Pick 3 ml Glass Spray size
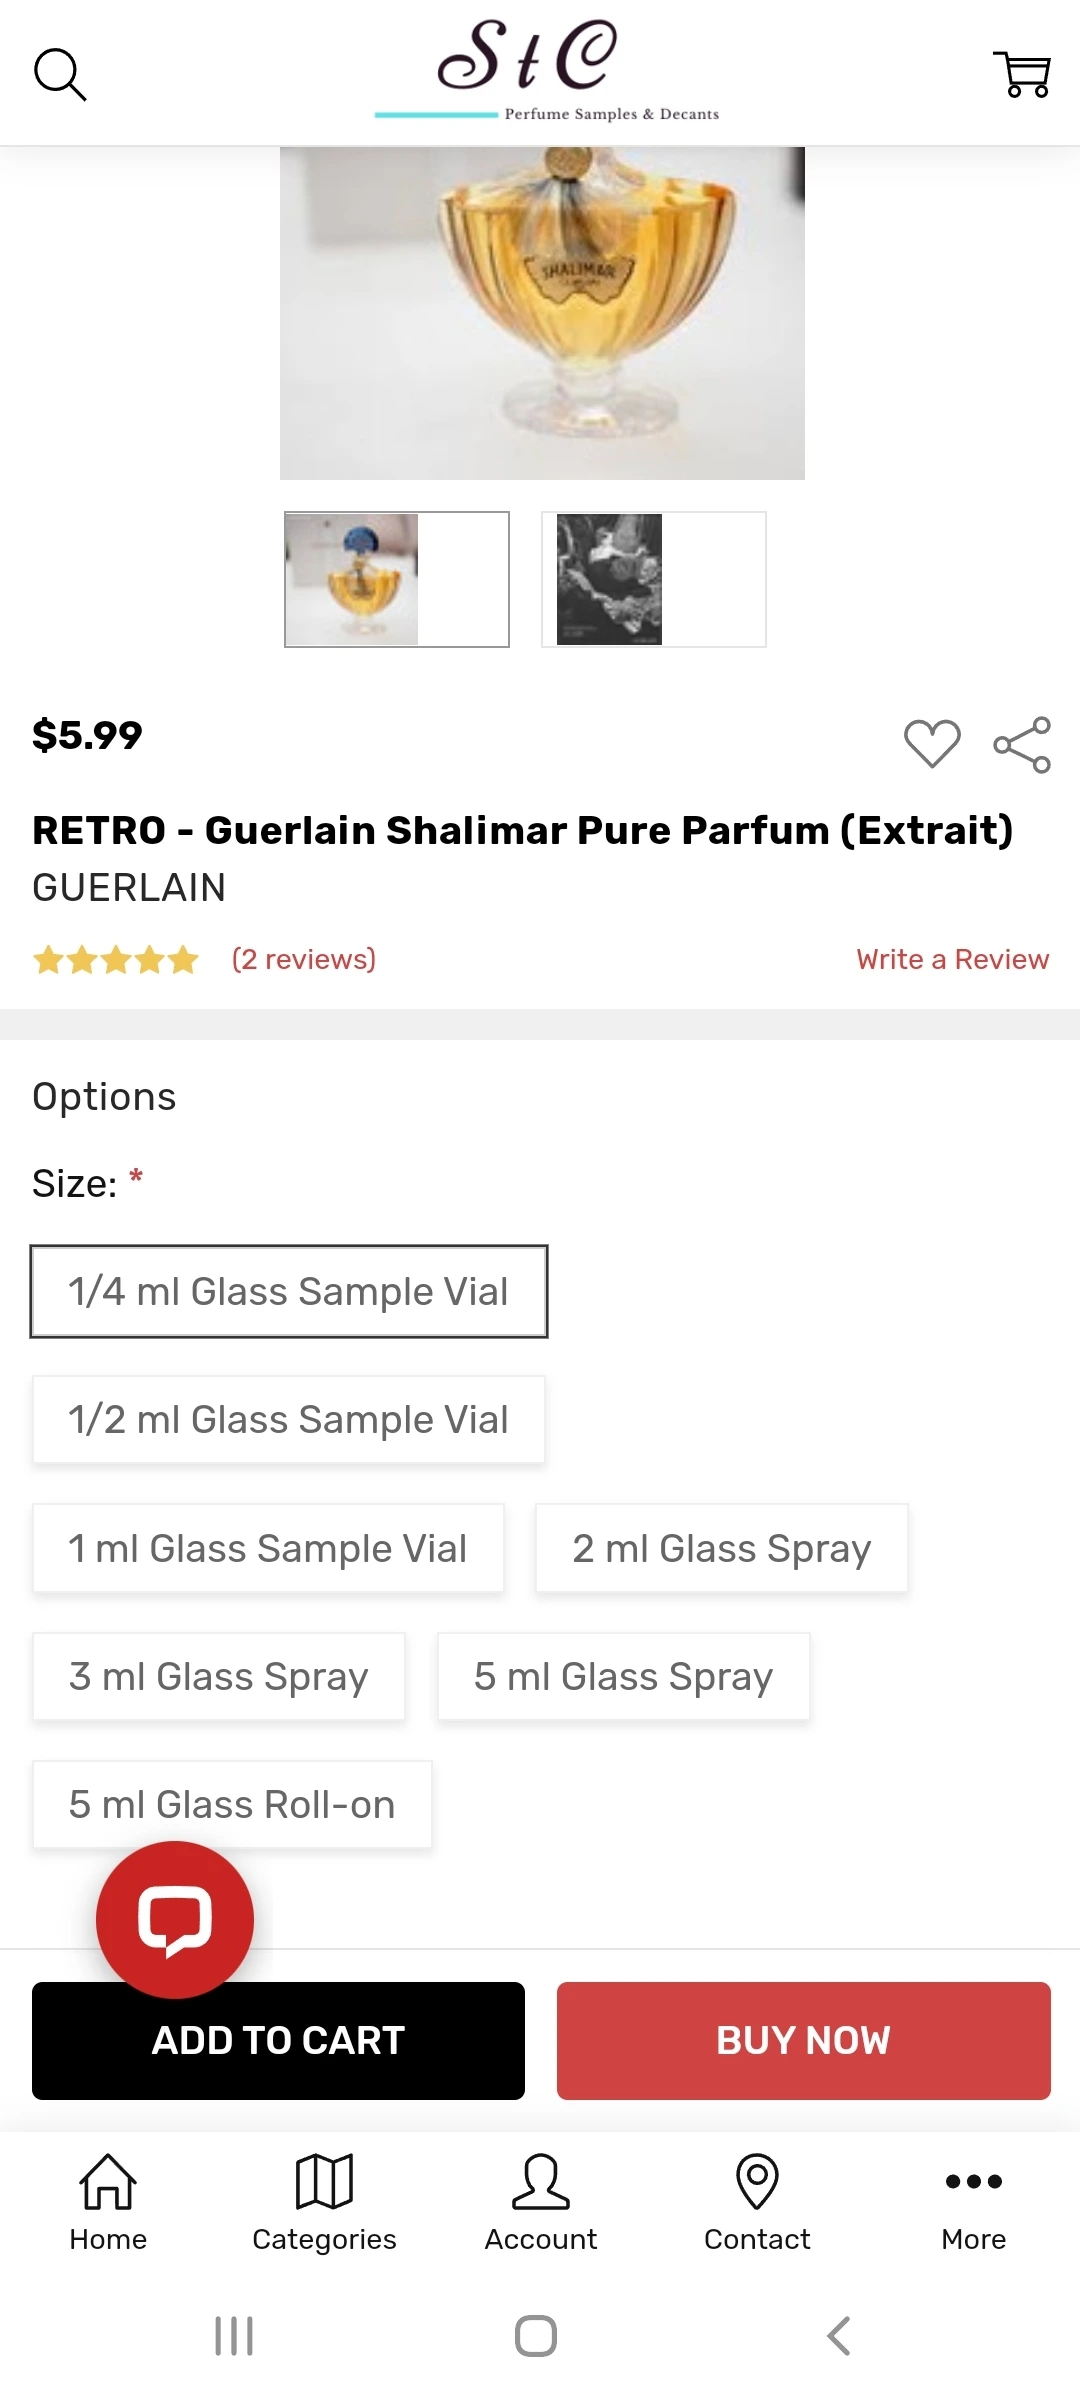 click(218, 1677)
